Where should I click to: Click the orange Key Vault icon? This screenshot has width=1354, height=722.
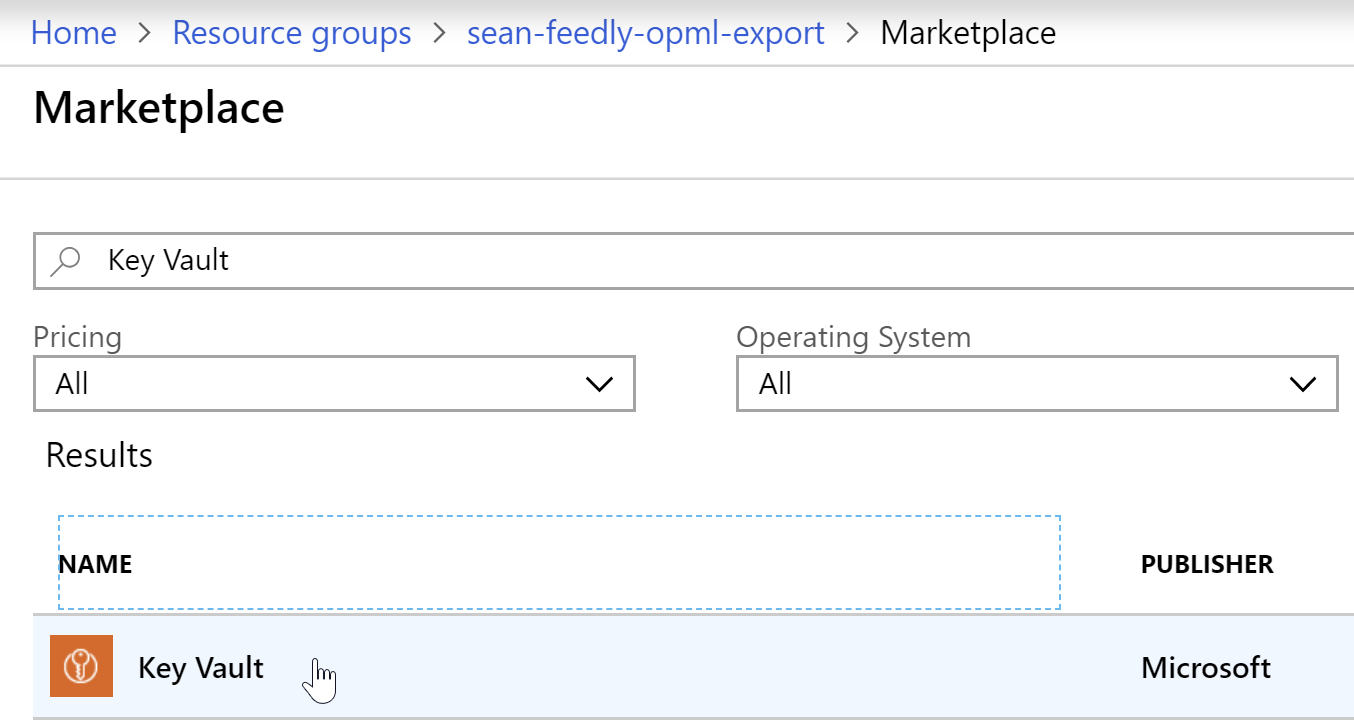point(81,667)
